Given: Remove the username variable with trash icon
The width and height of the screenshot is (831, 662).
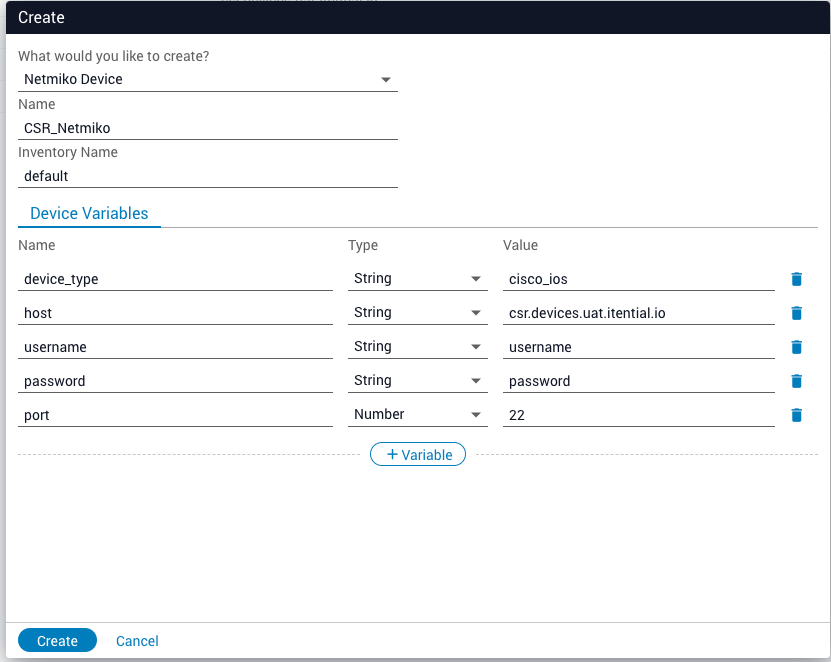Looking at the screenshot, I should (x=796, y=347).
